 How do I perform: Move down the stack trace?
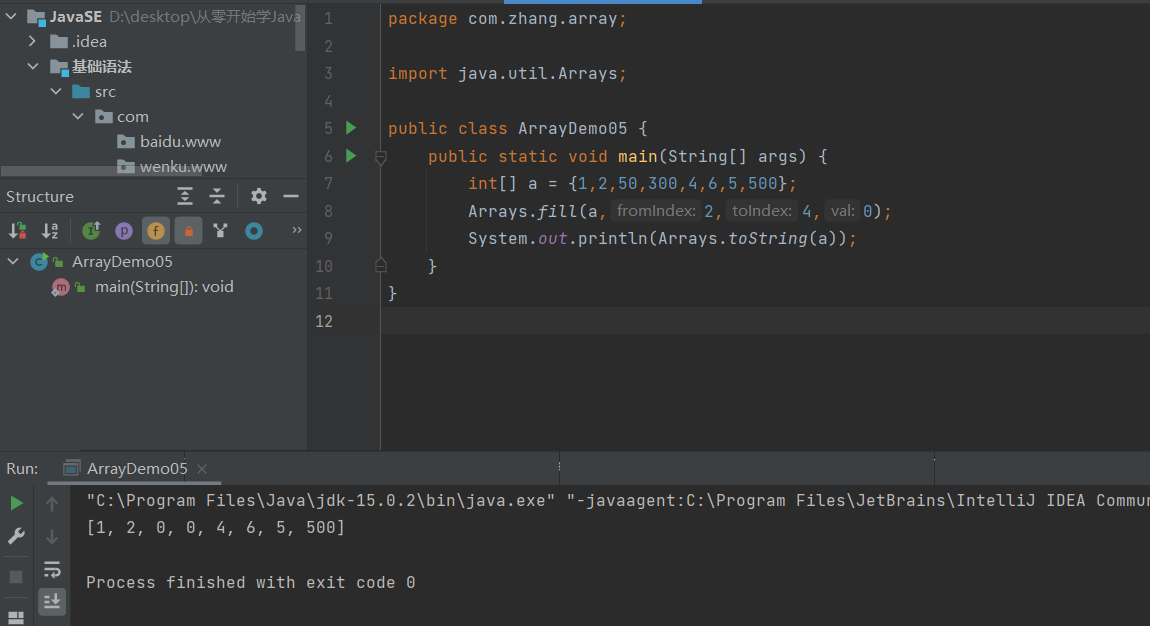pos(52,537)
